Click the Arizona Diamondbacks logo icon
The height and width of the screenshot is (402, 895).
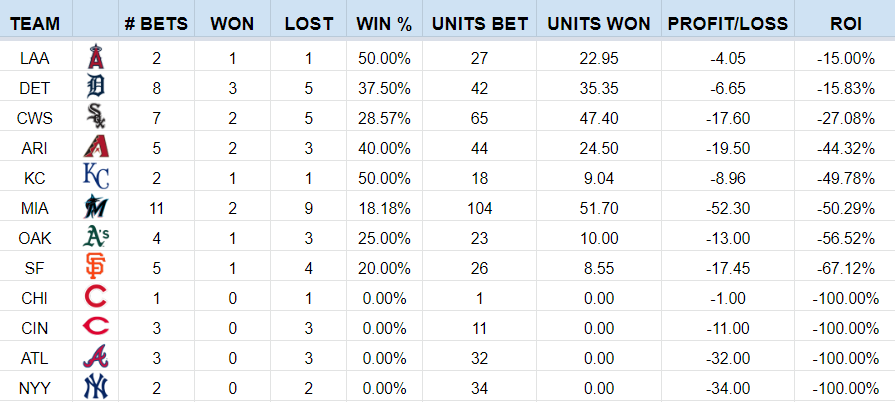pos(96,148)
